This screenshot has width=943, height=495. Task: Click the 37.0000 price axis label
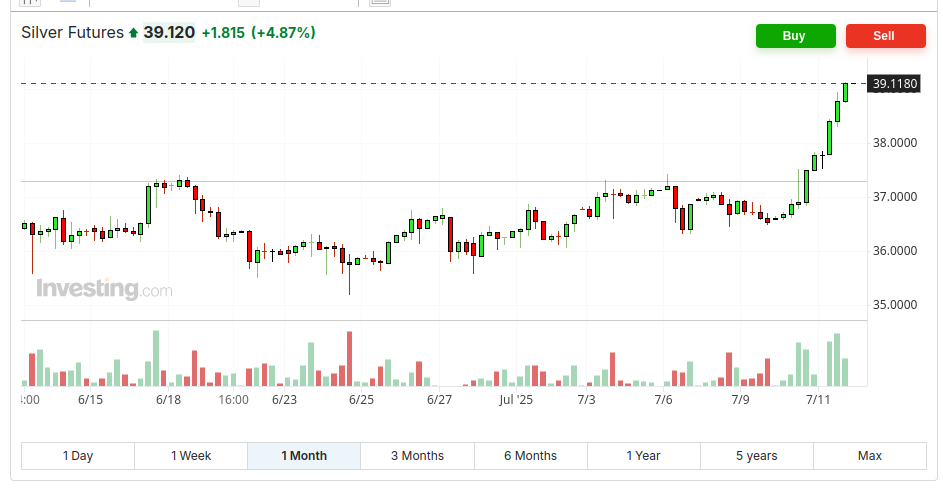tap(895, 197)
